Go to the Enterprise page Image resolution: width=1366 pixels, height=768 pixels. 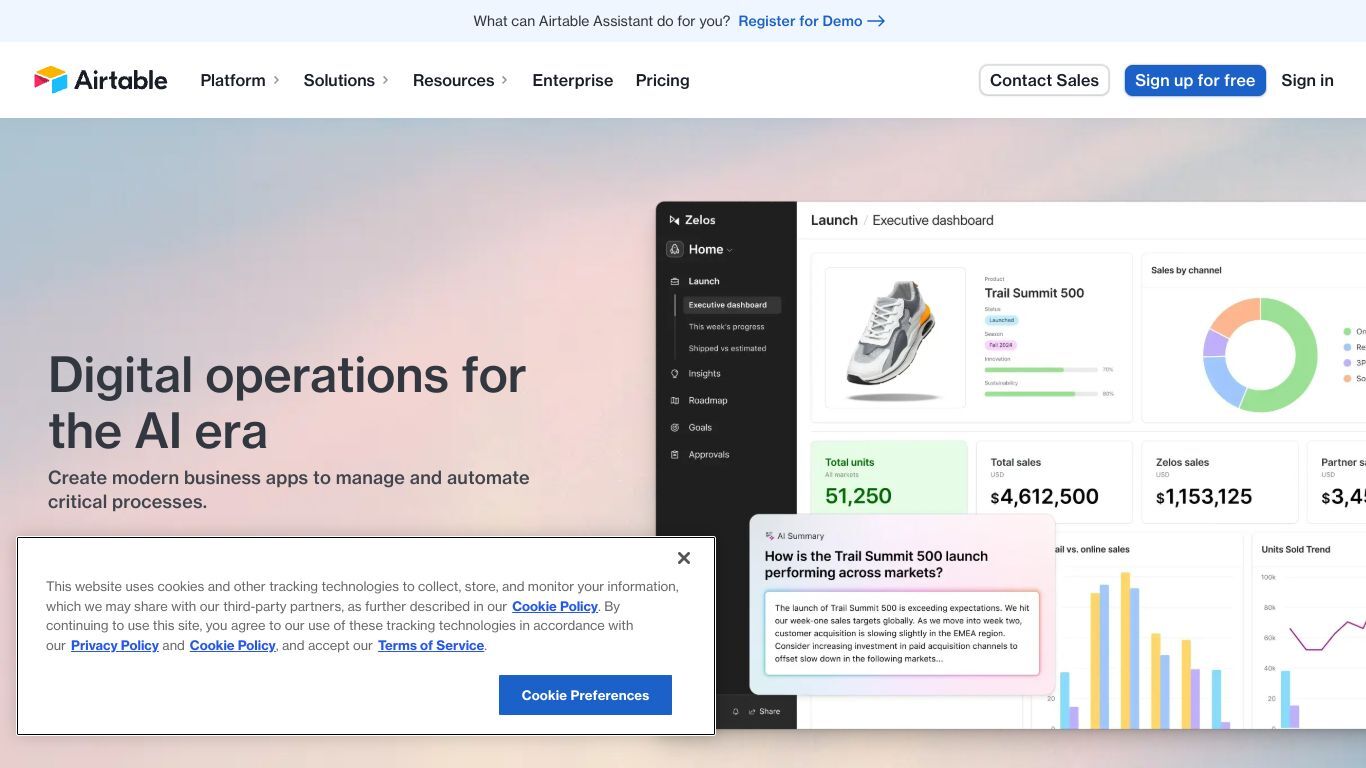[x=572, y=80]
